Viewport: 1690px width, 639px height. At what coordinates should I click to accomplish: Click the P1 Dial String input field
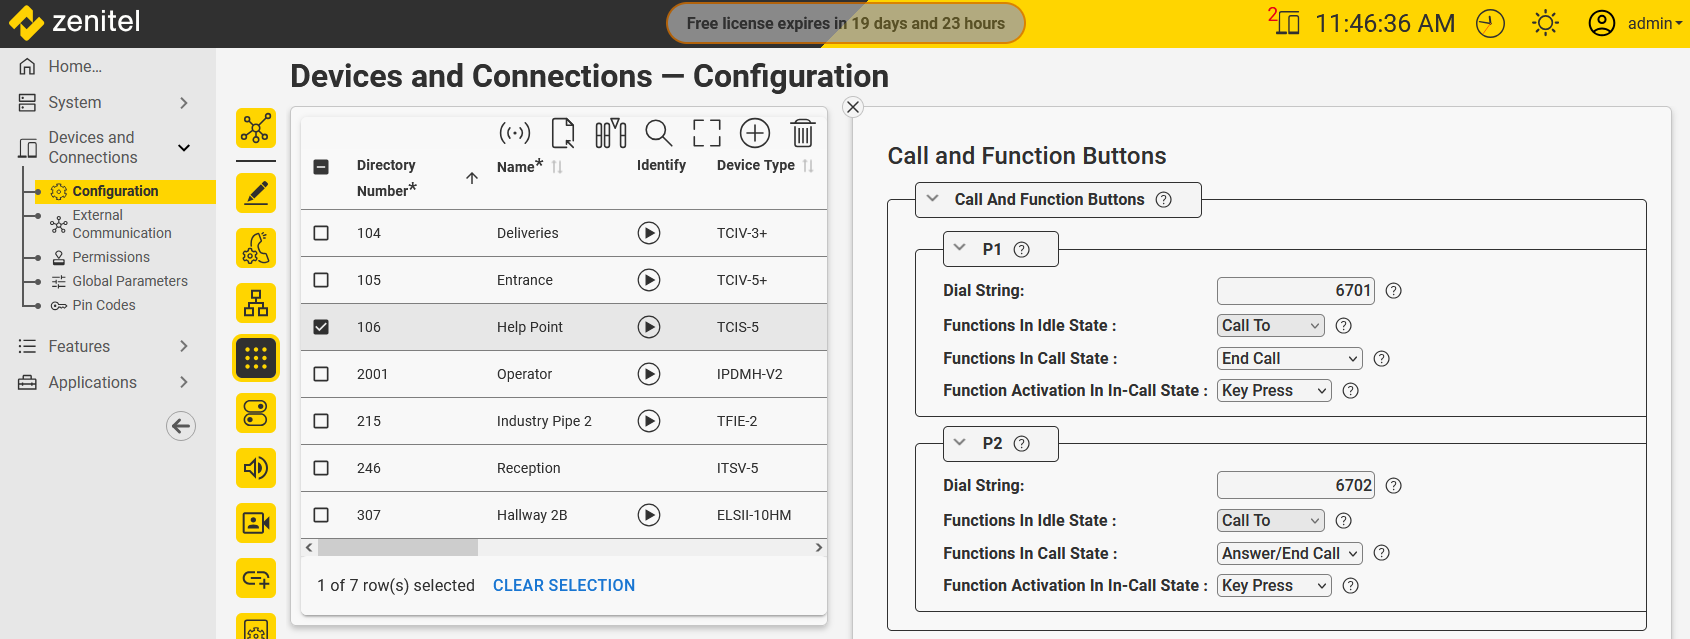tap(1295, 290)
